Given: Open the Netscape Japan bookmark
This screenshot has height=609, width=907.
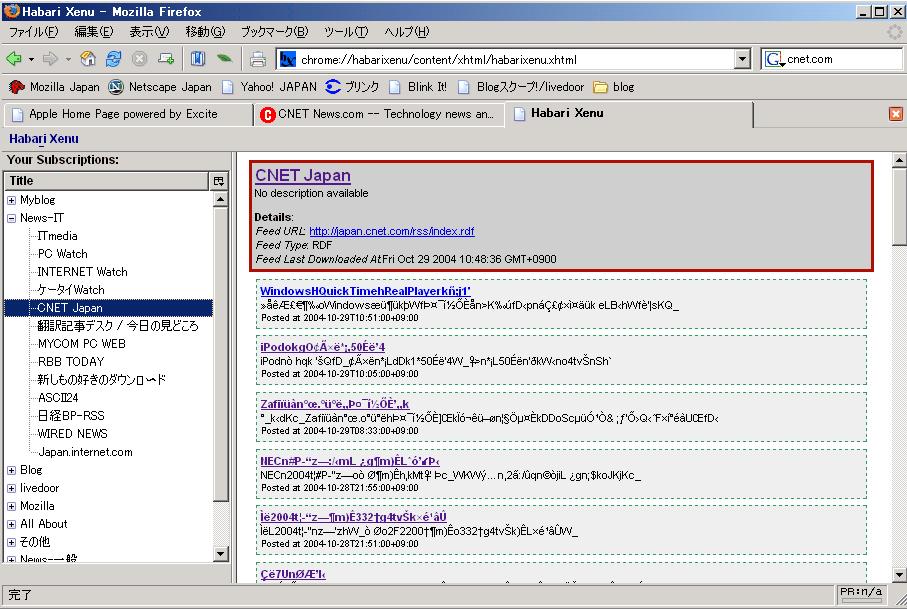Looking at the screenshot, I should pyautogui.click(x=160, y=87).
